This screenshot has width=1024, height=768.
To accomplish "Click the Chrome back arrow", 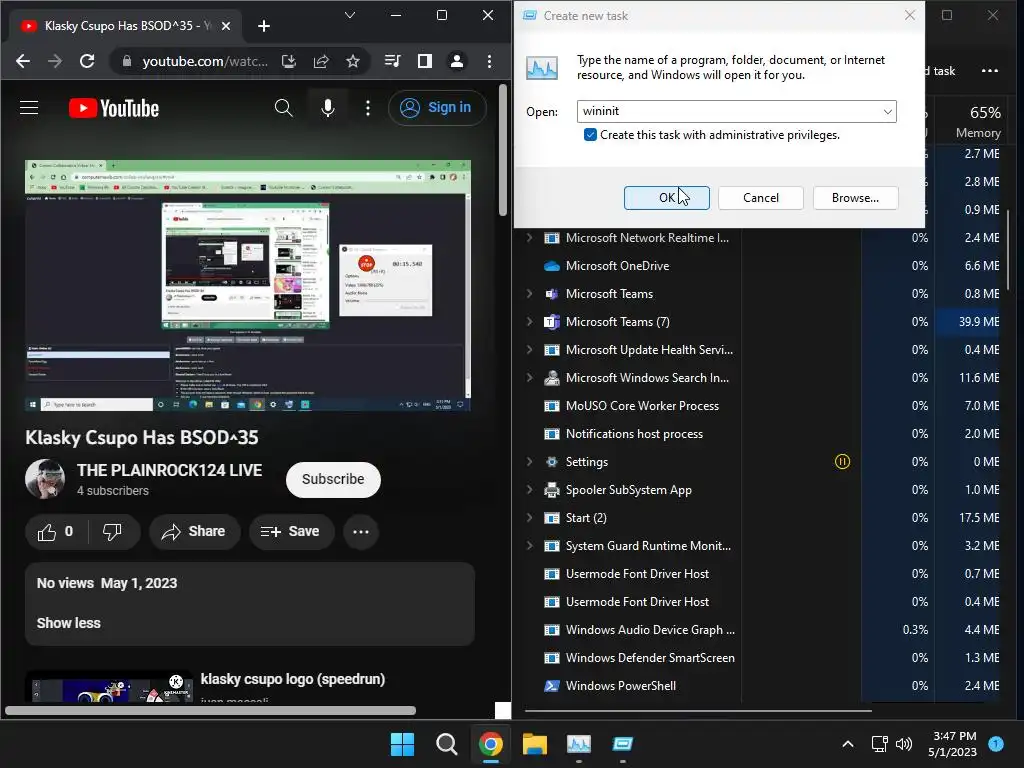I will pyautogui.click(x=23, y=61).
